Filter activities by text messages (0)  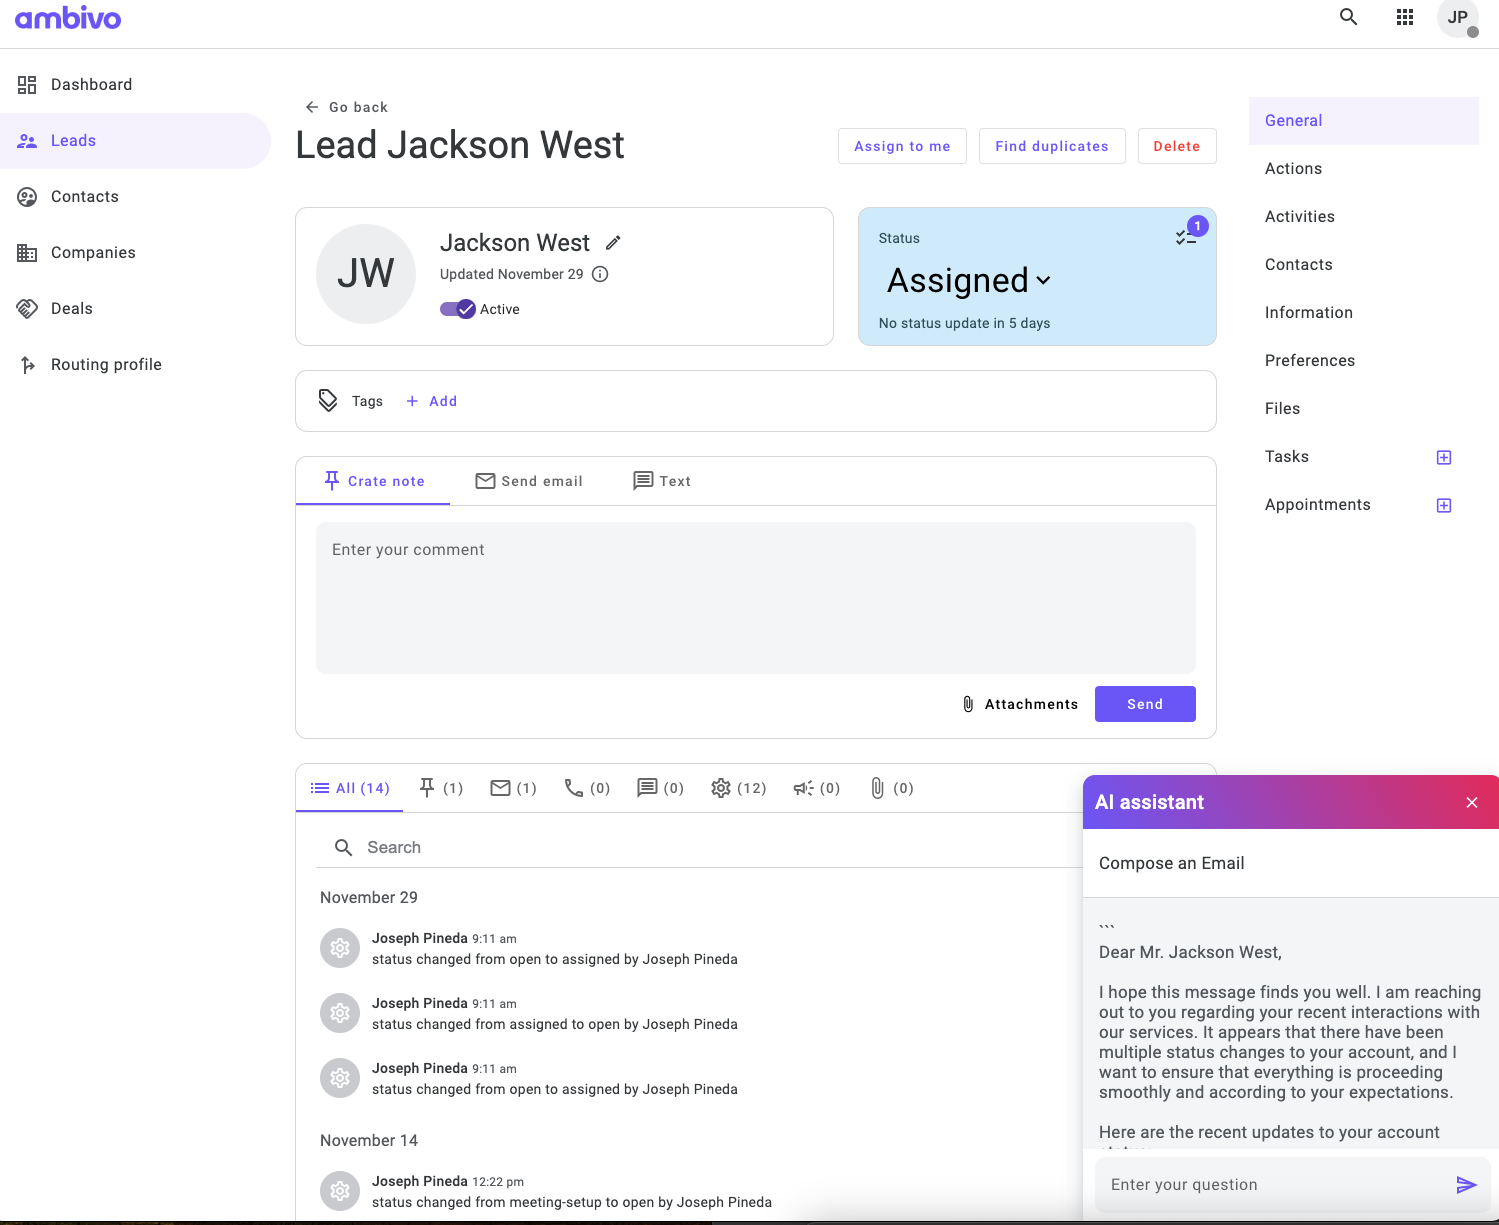point(661,788)
